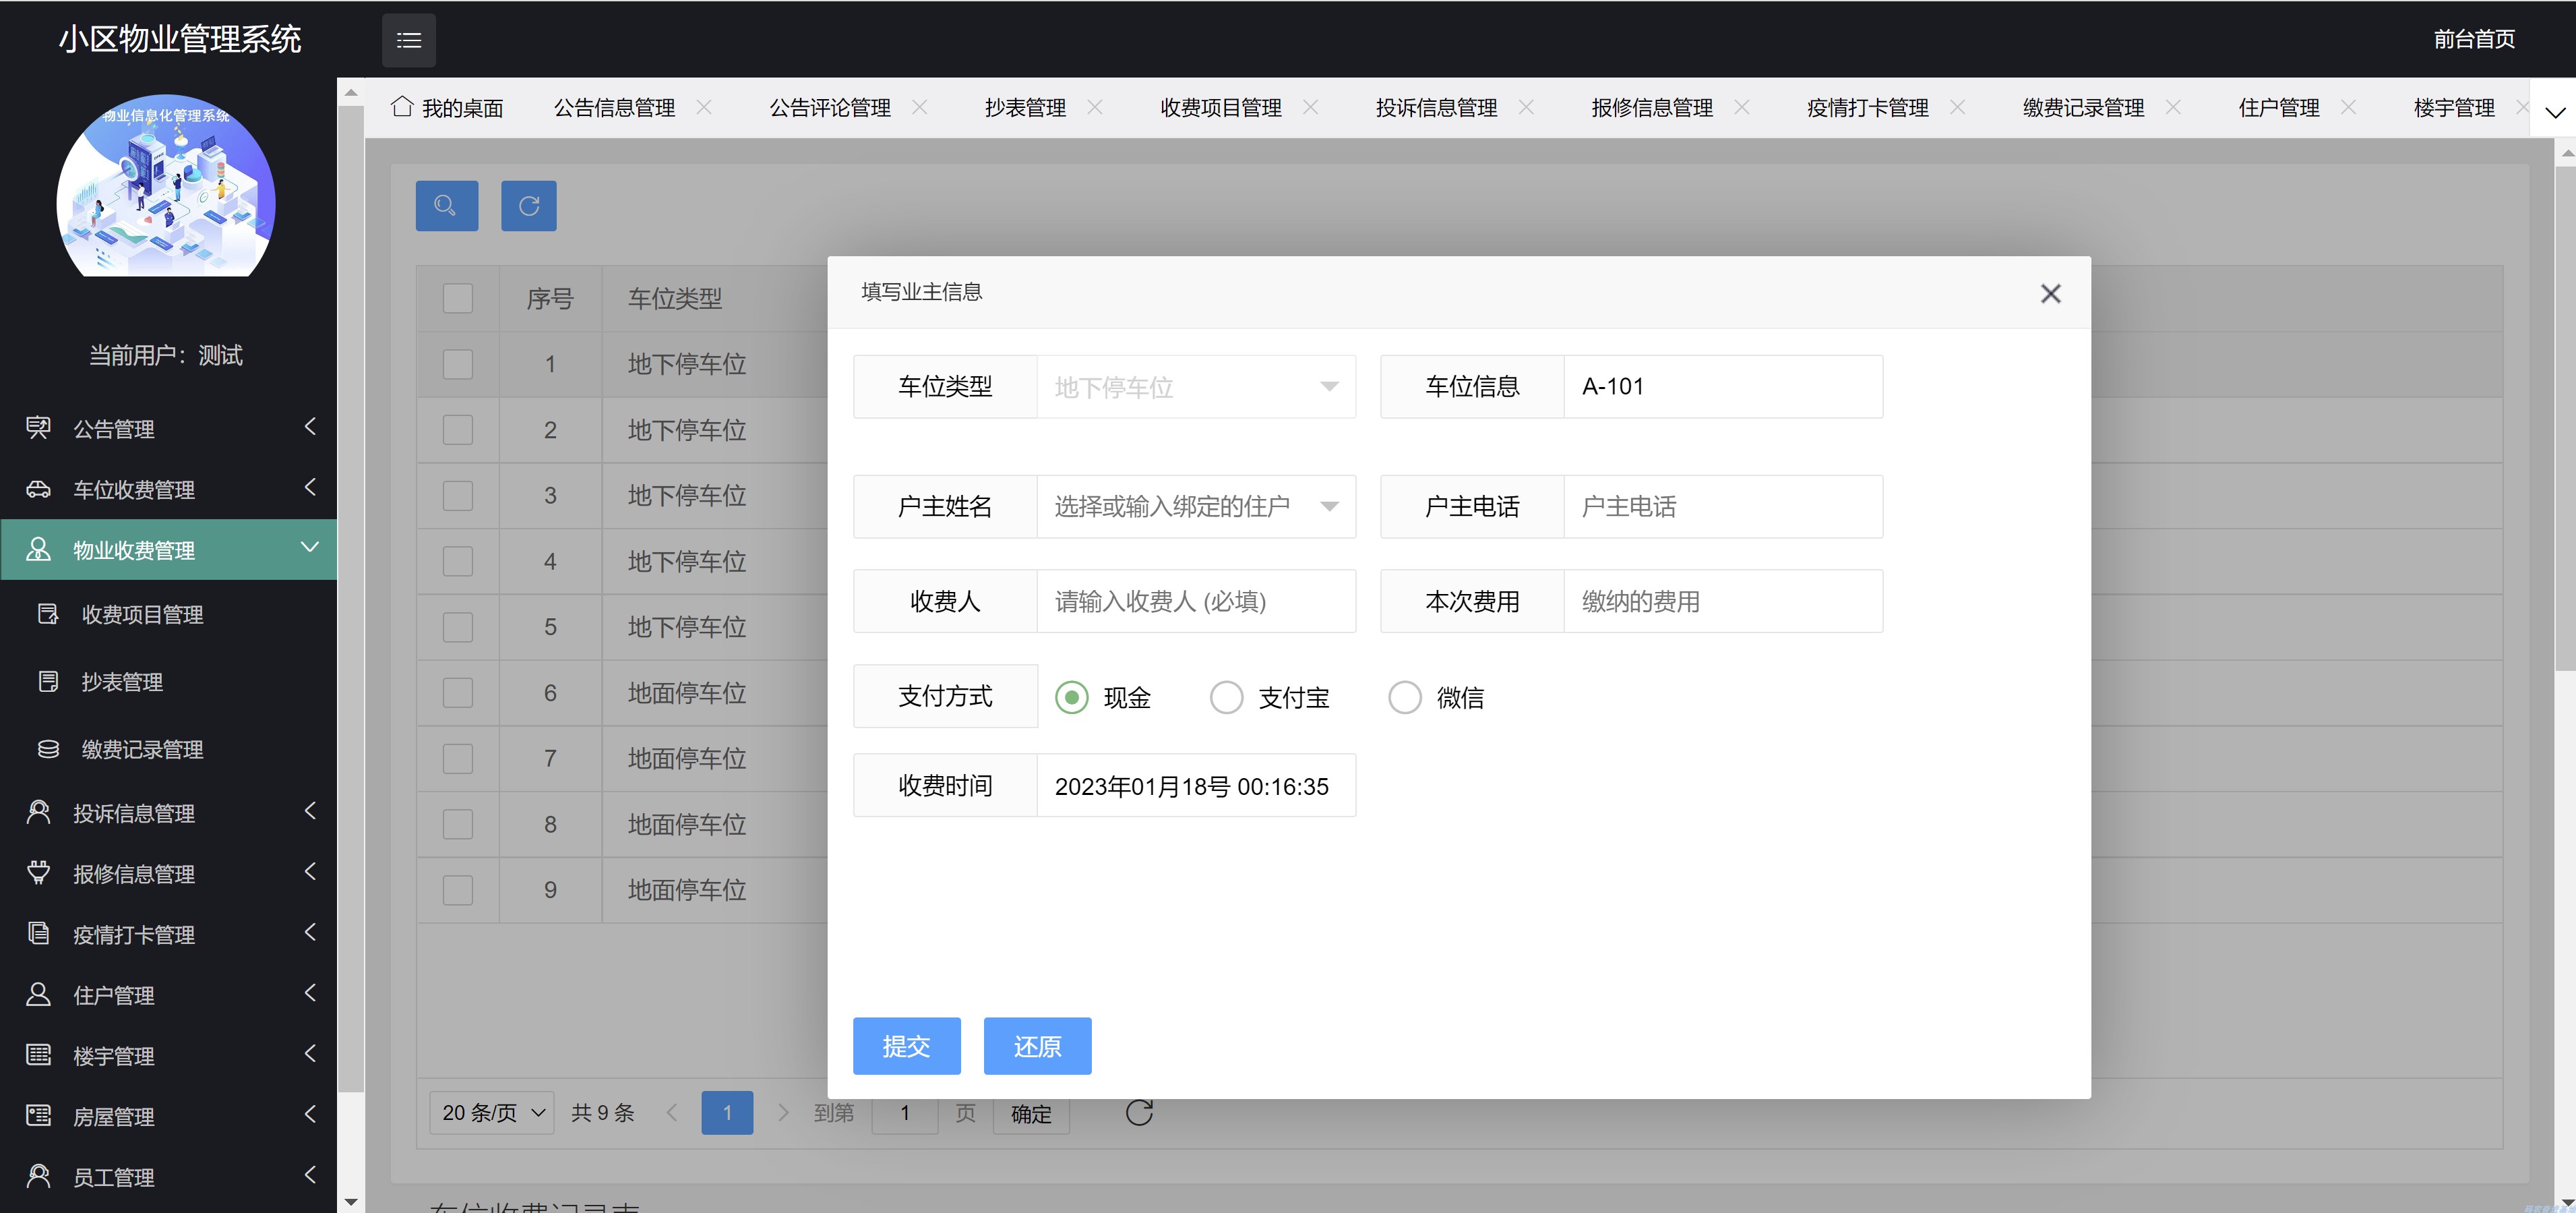This screenshot has width=2576, height=1213.
Task: Click the 提交 submit button
Action: point(906,1045)
